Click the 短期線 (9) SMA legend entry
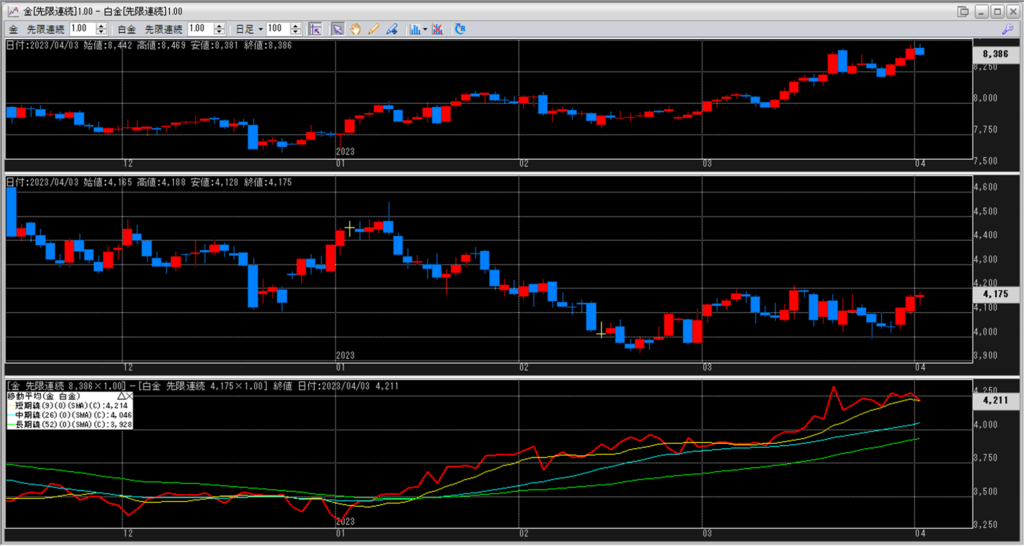The height and width of the screenshot is (546, 1024). point(71,406)
